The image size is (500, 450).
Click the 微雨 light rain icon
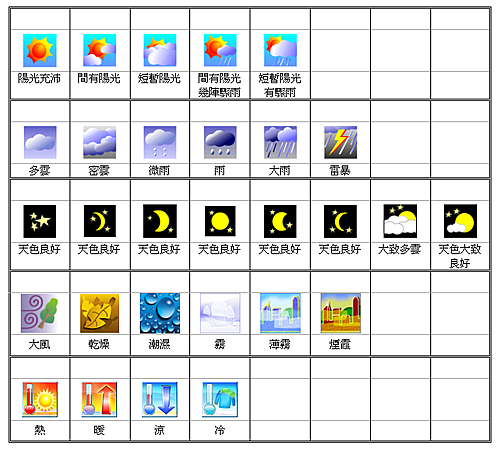[x=160, y=142]
